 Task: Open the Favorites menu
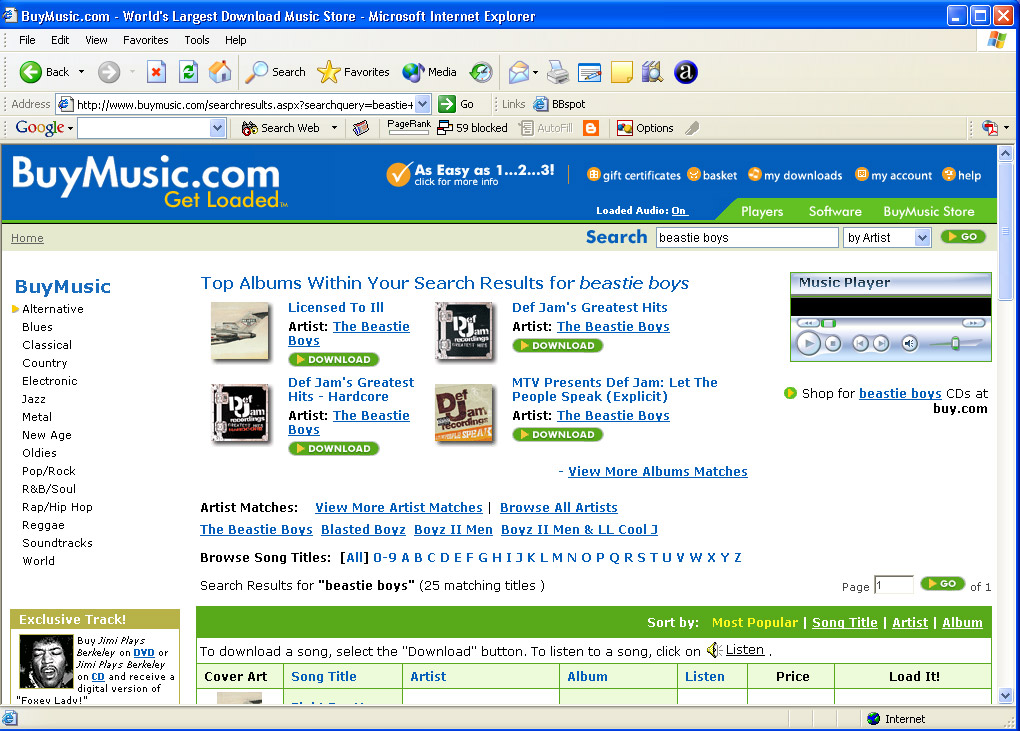pos(146,40)
